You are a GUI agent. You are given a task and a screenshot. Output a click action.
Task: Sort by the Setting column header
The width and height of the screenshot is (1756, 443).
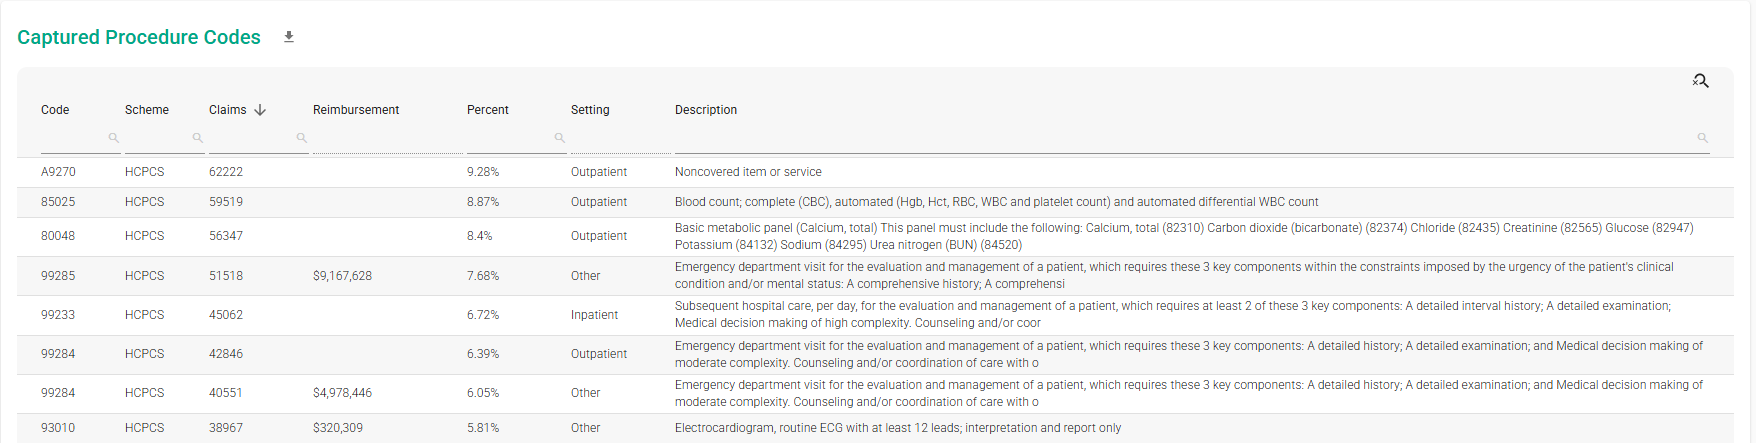590,110
